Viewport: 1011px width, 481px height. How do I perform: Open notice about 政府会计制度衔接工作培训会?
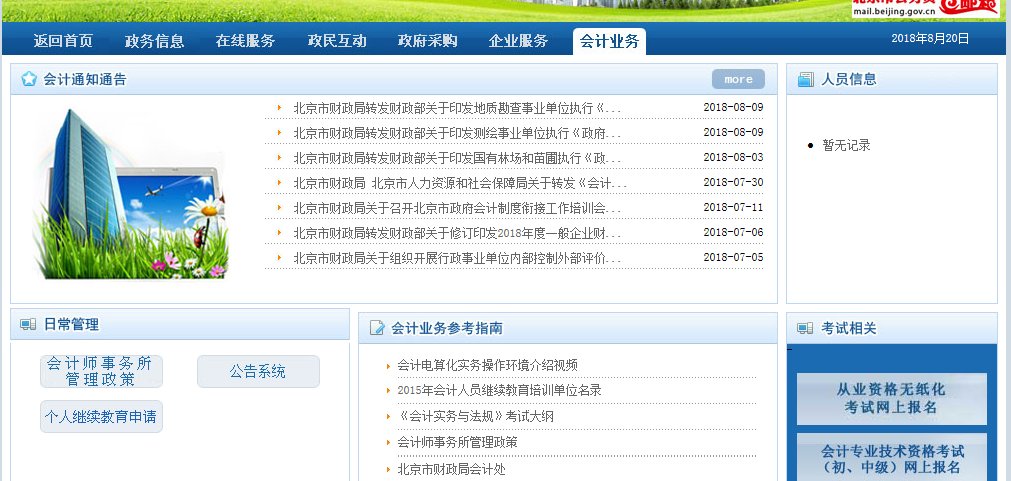pyautogui.click(x=457, y=208)
